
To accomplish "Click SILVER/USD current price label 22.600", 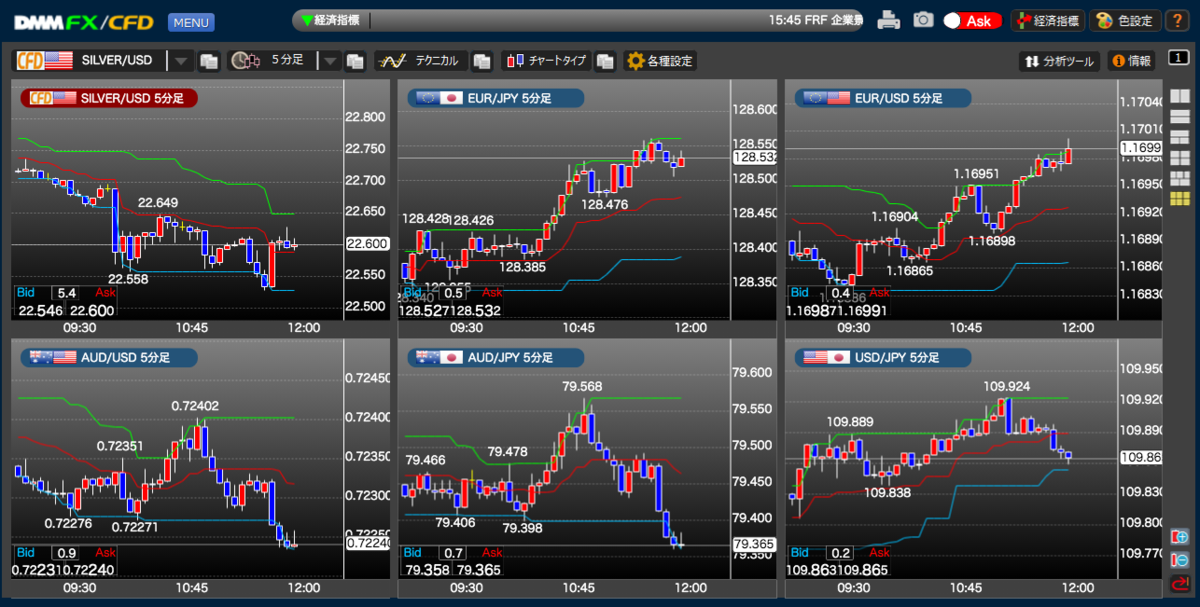I will click(366, 243).
